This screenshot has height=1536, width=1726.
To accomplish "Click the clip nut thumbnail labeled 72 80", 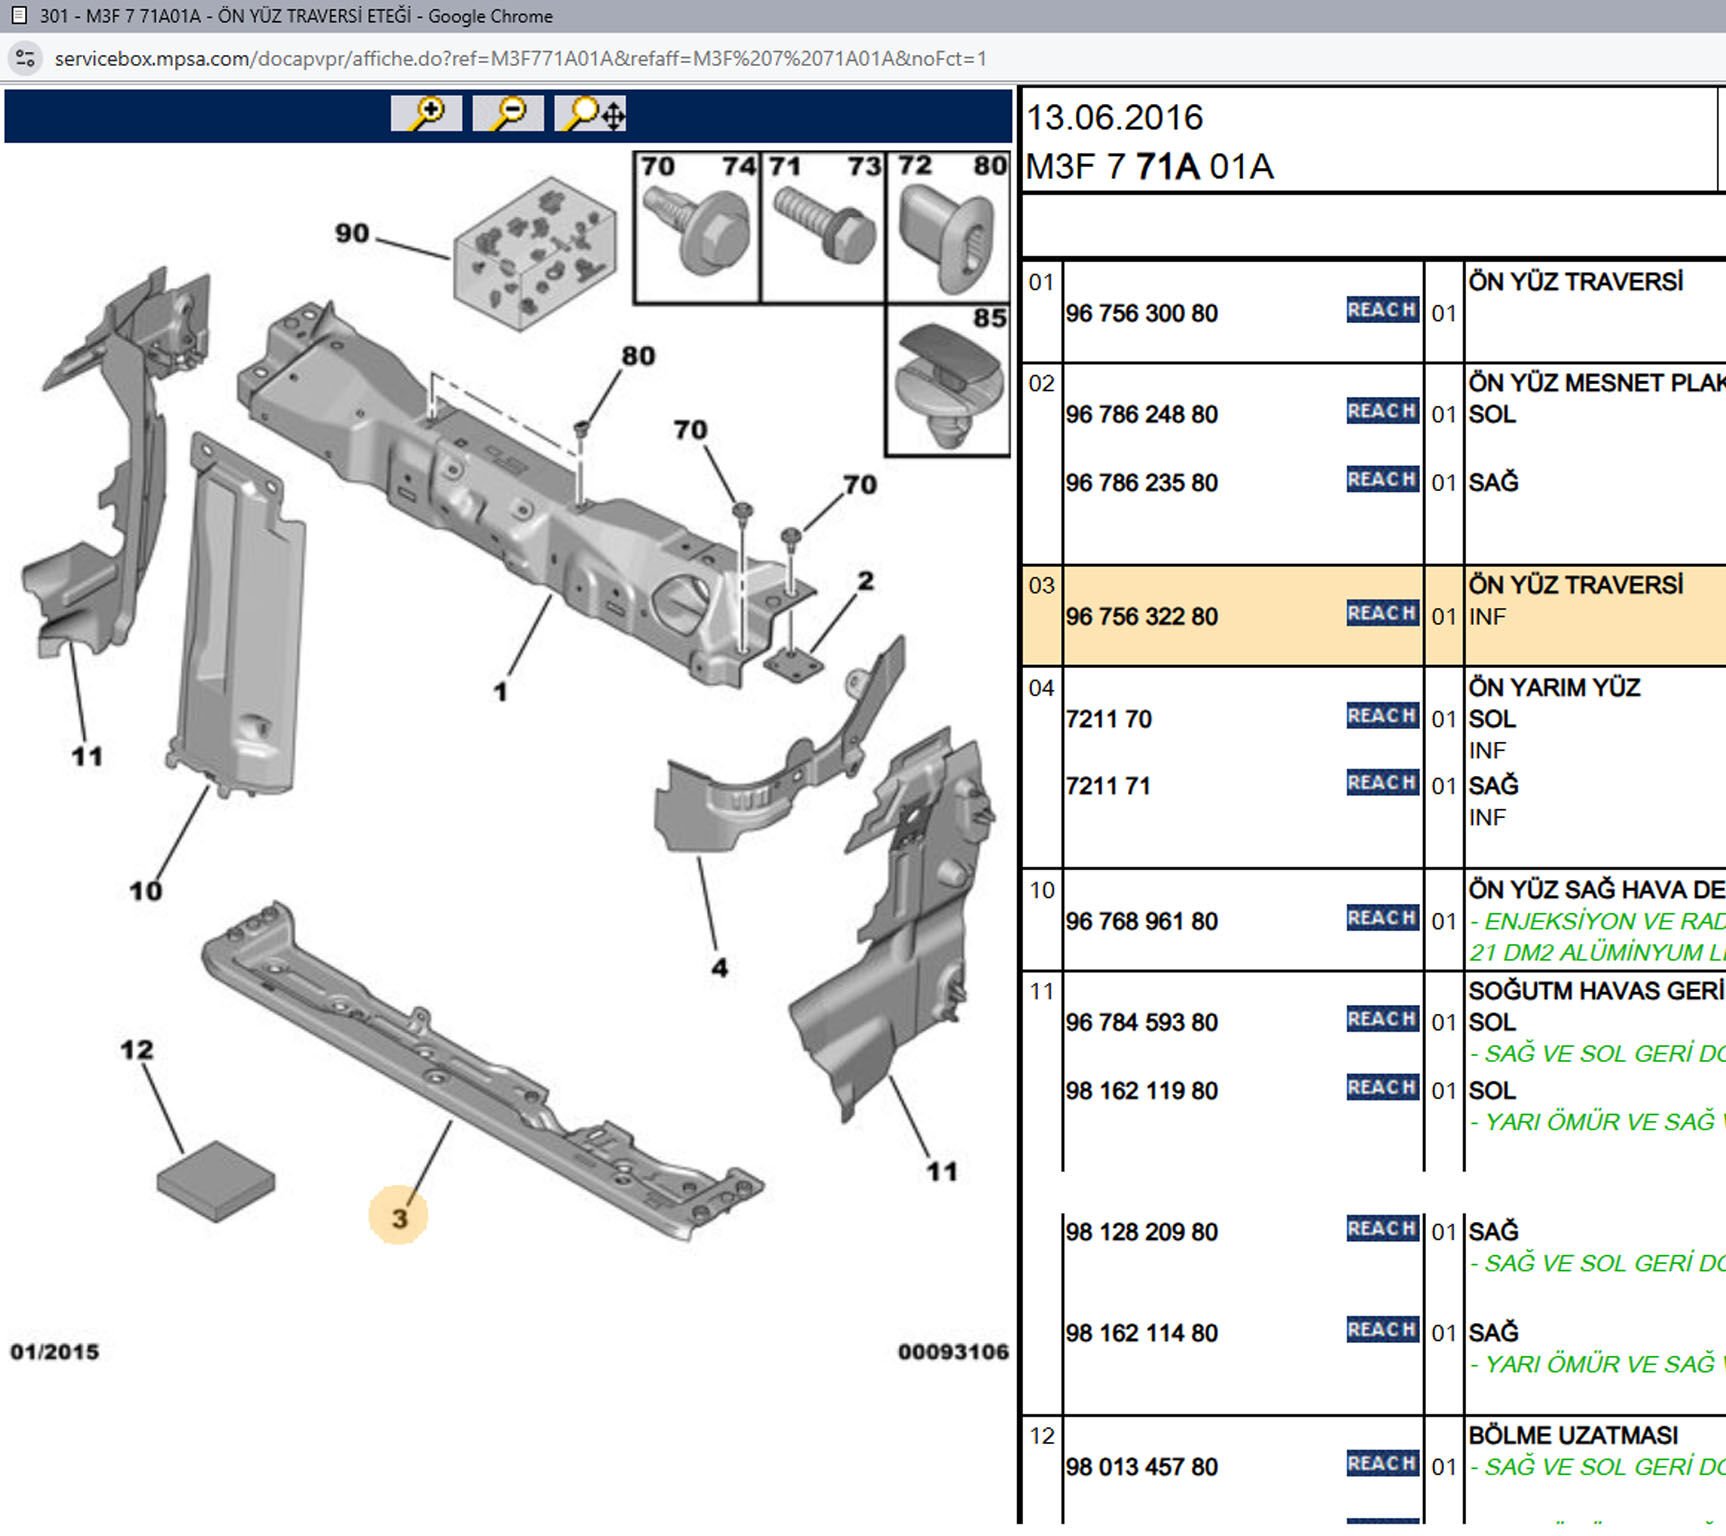I will [x=948, y=228].
